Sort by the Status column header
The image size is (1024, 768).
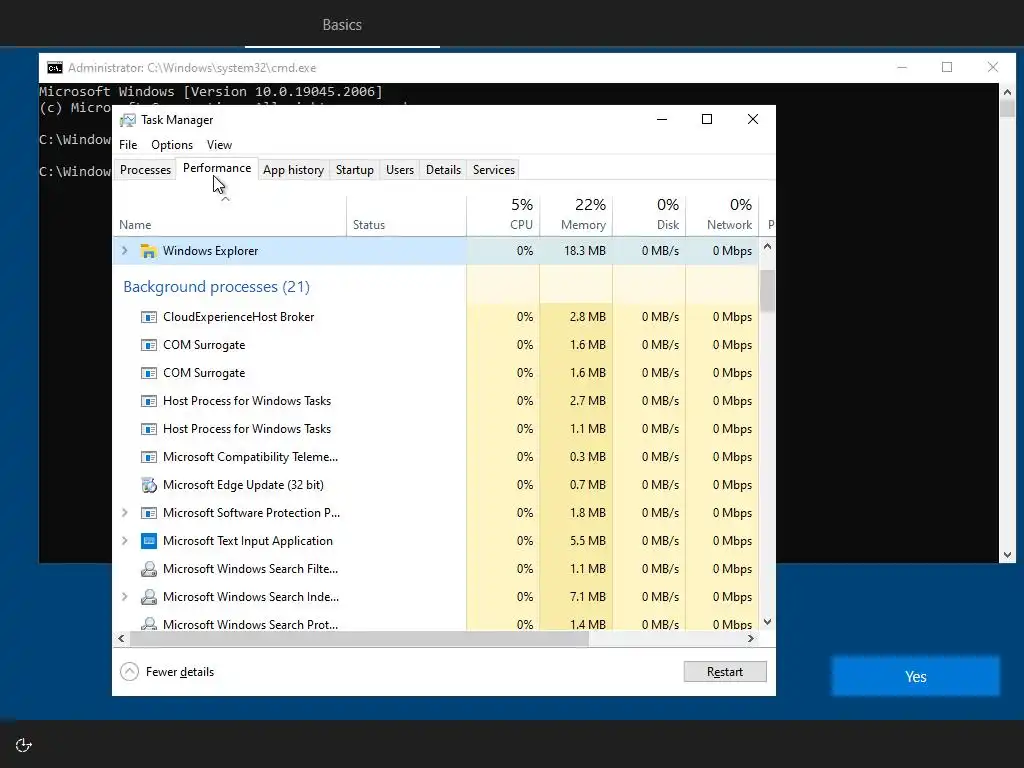click(406, 216)
